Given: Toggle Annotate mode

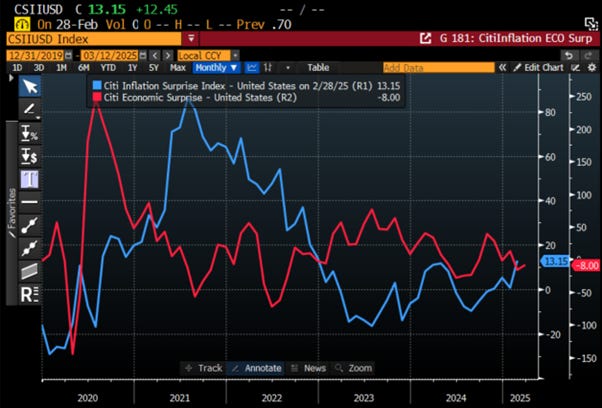Looking at the screenshot, I should tap(256, 368).
